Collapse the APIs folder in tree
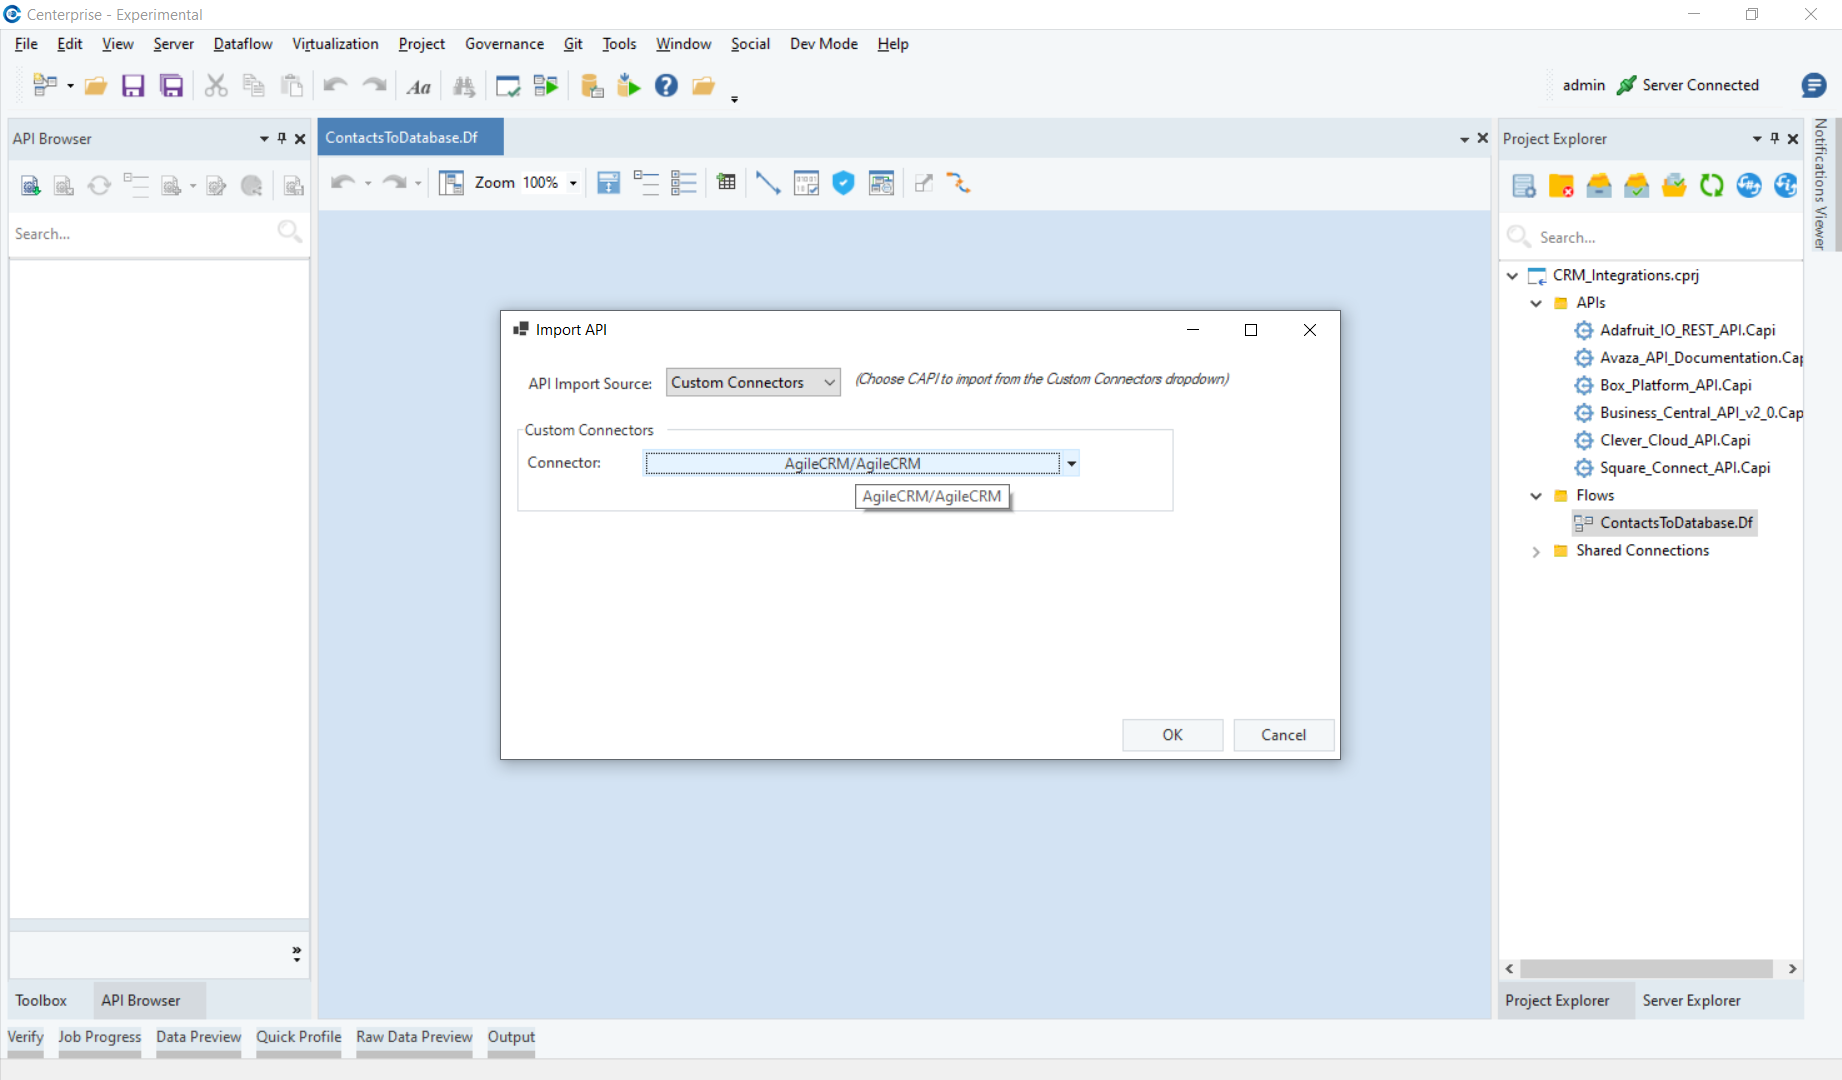The width and height of the screenshot is (1842, 1080). pyautogui.click(x=1536, y=303)
